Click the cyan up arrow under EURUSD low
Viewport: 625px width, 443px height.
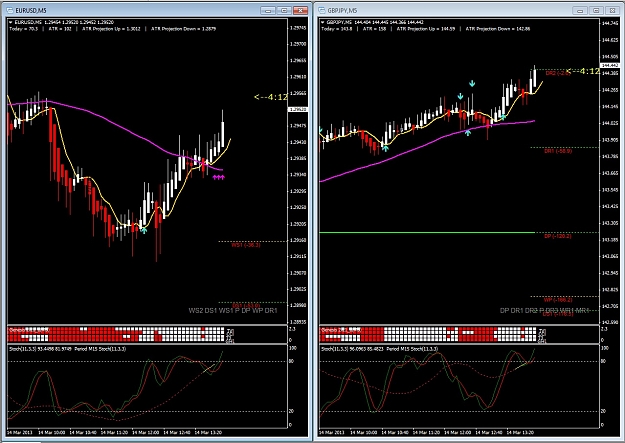pyautogui.click(x=144, y=230)
